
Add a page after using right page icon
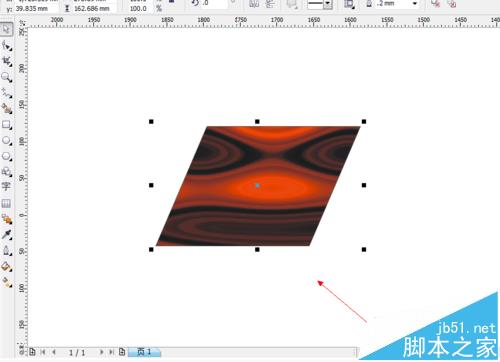click(x=122, y=351)
